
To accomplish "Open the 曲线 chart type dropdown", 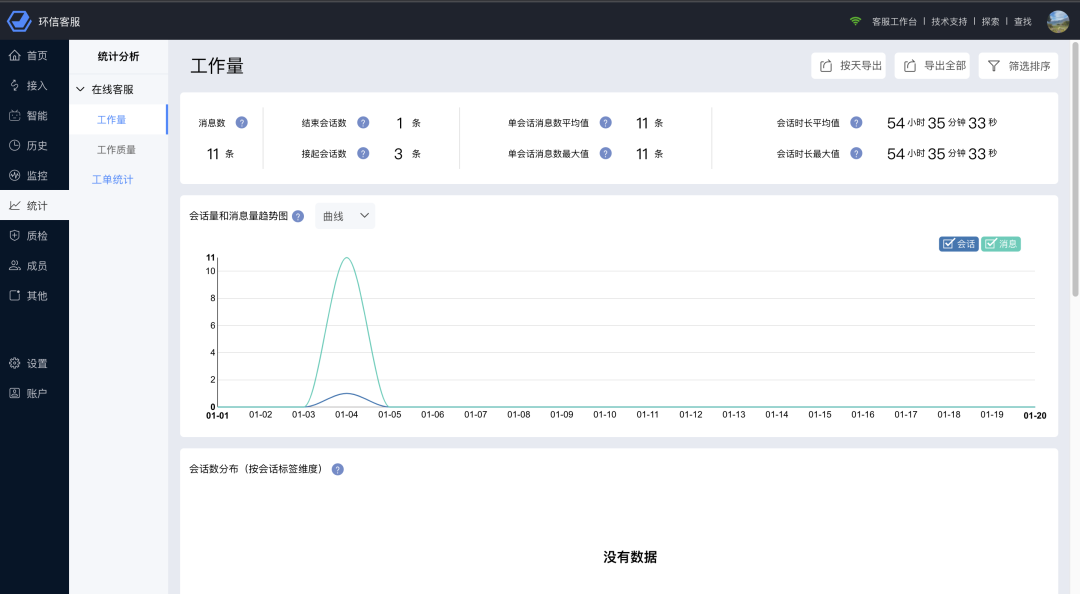I will pos(345,216).
